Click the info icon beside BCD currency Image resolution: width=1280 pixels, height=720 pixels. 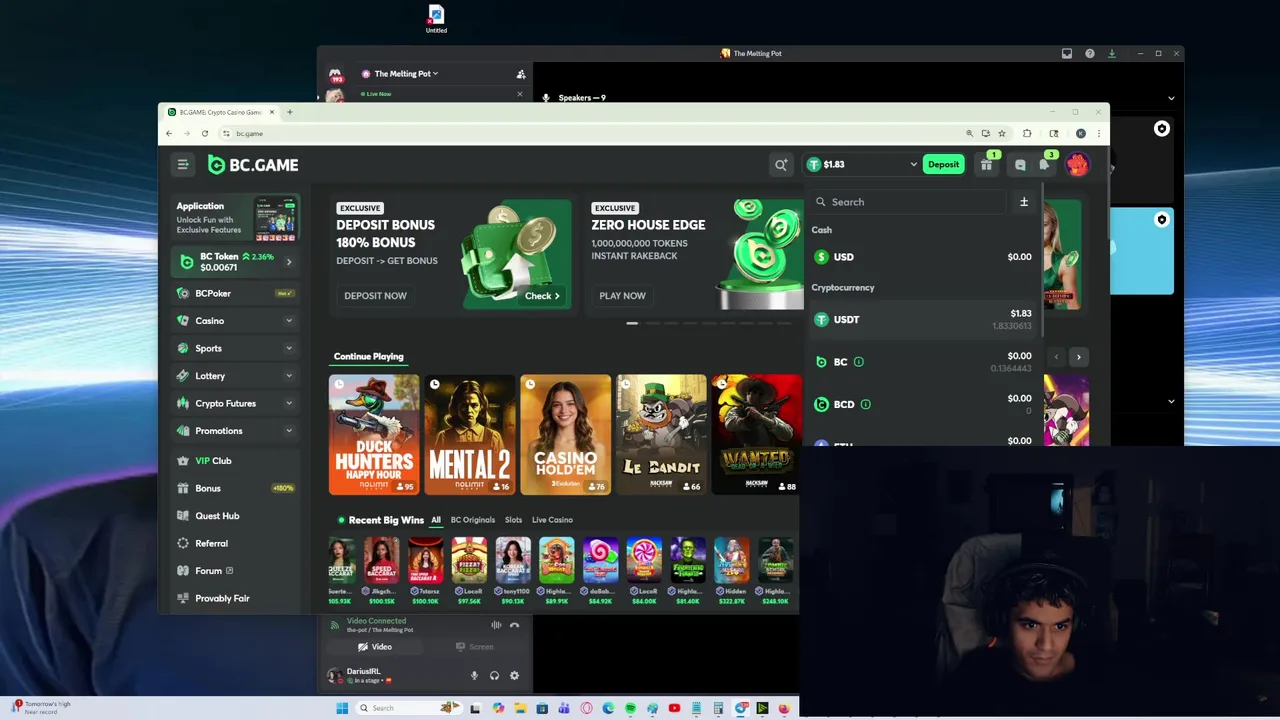click(x=865, y=404)
